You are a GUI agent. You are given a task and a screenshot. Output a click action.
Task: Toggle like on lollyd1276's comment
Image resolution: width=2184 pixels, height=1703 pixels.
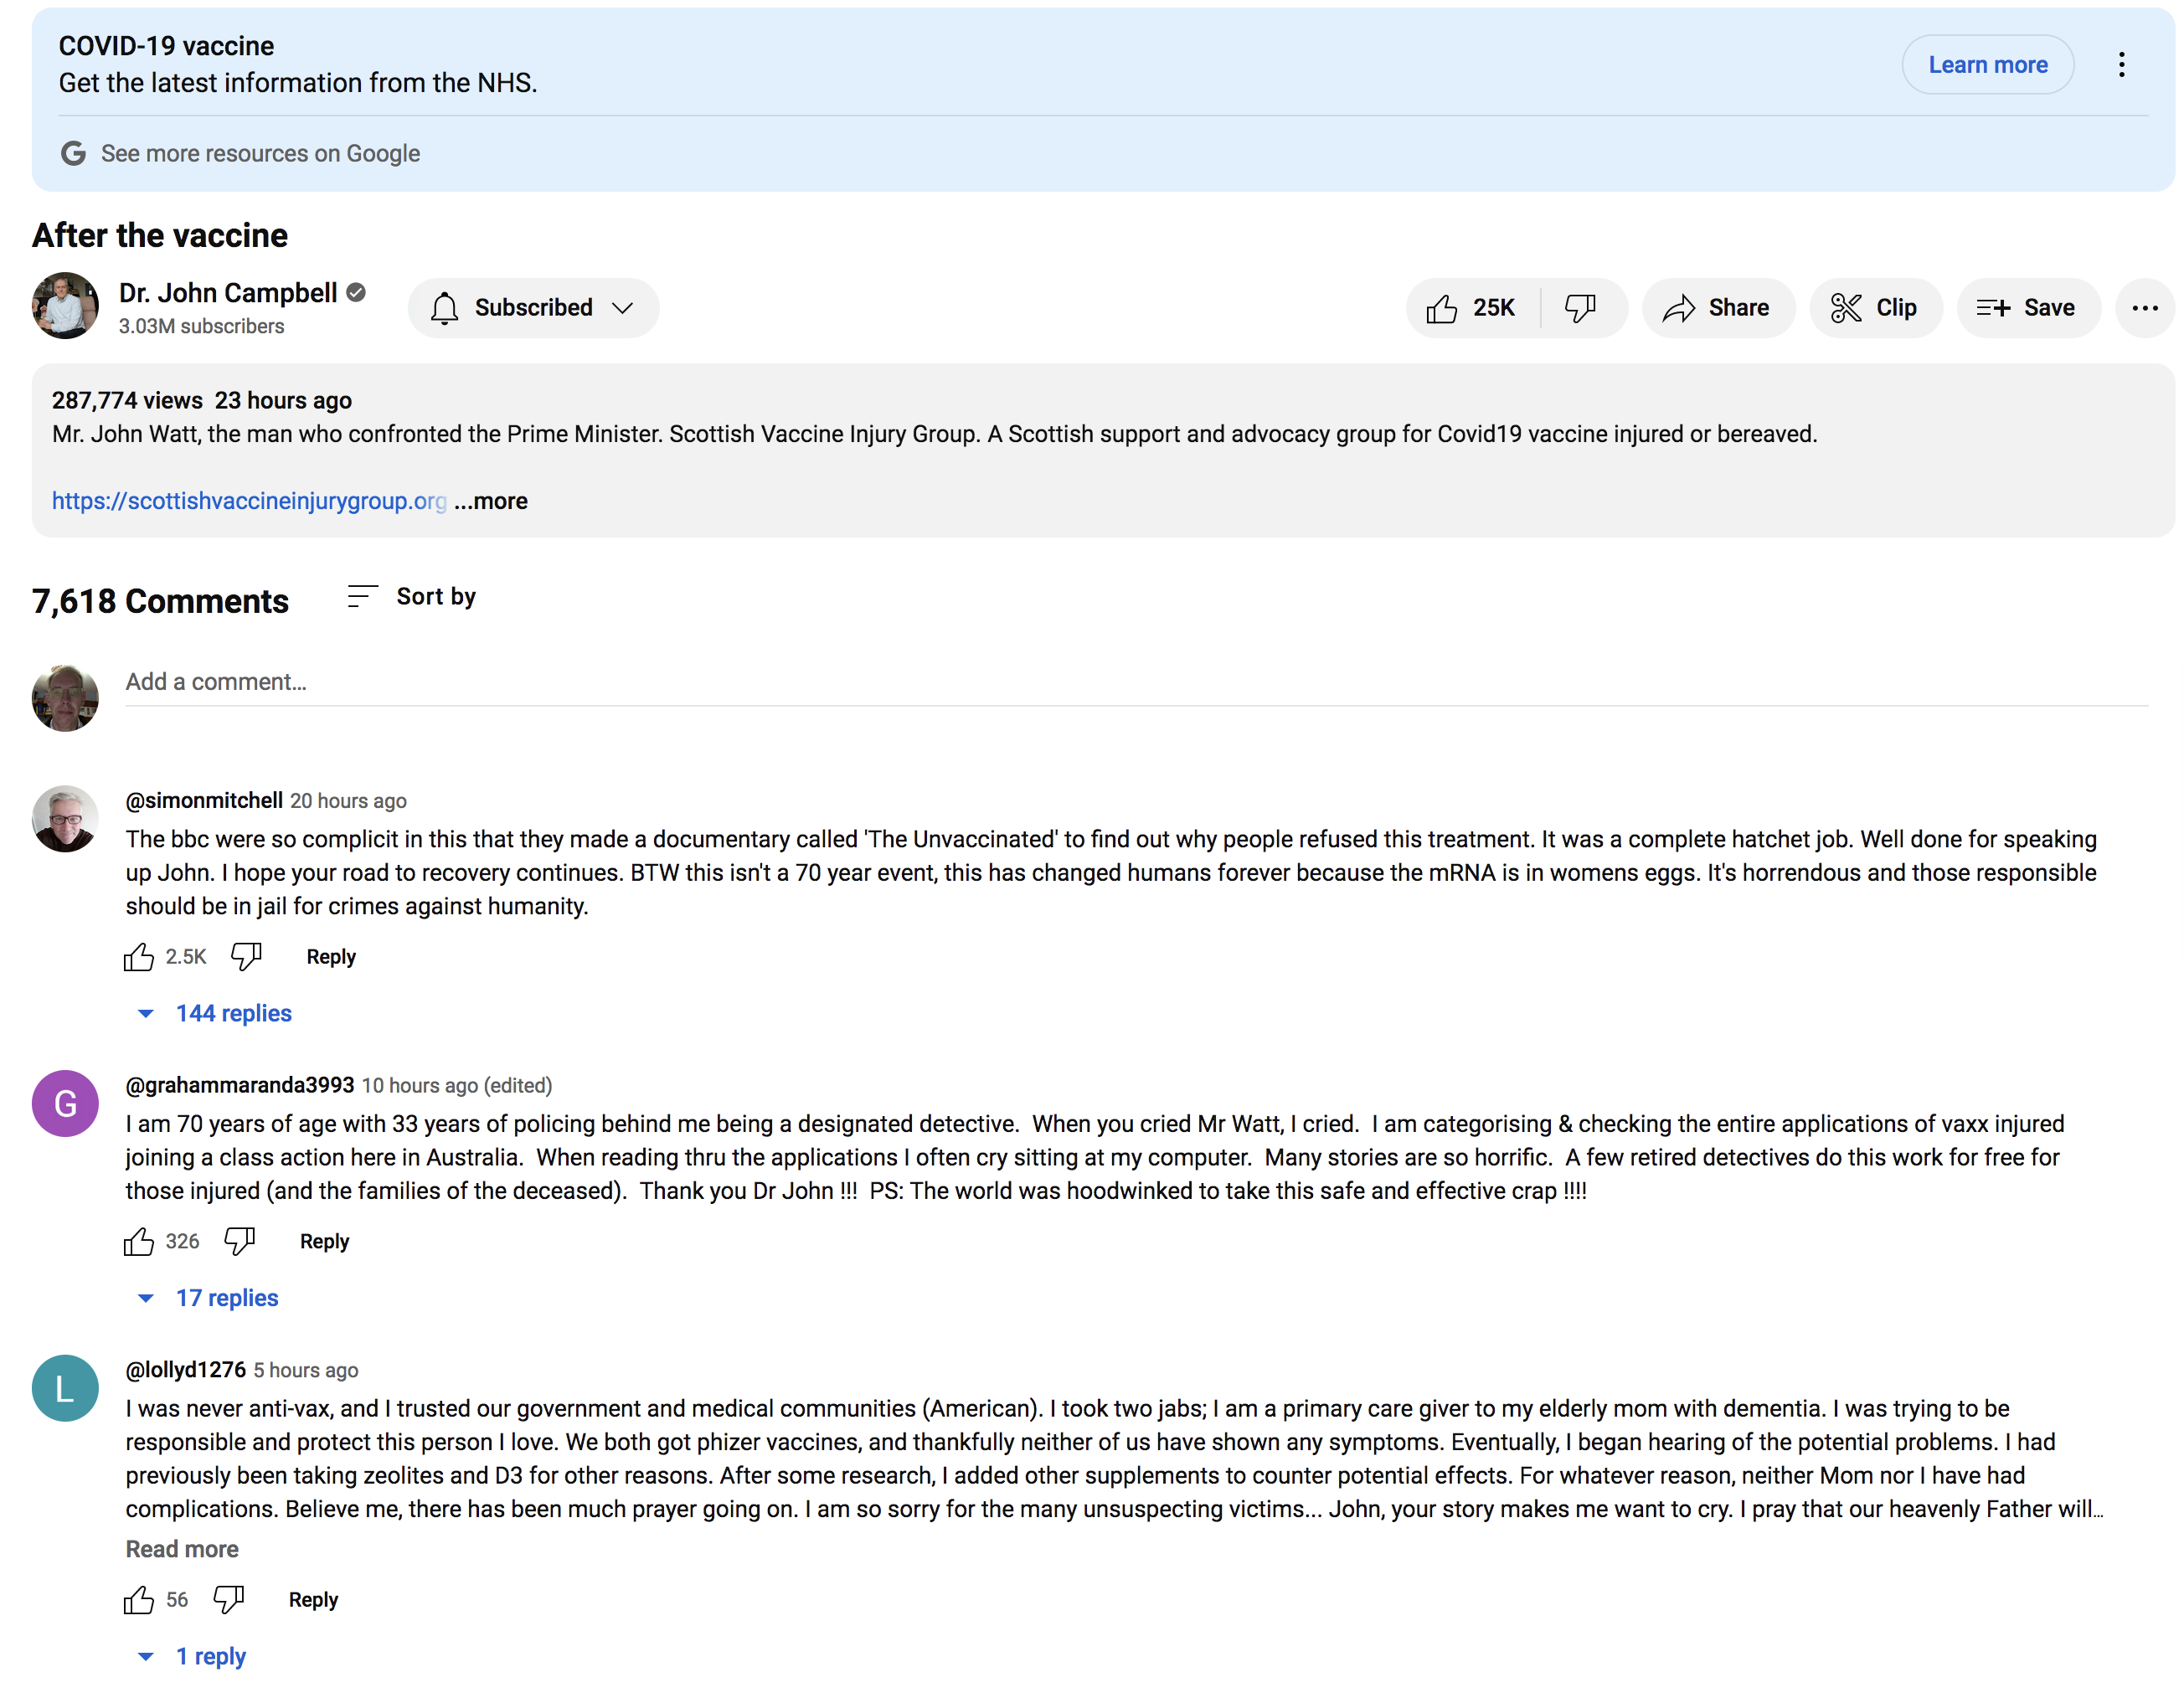coord(139,1600)
